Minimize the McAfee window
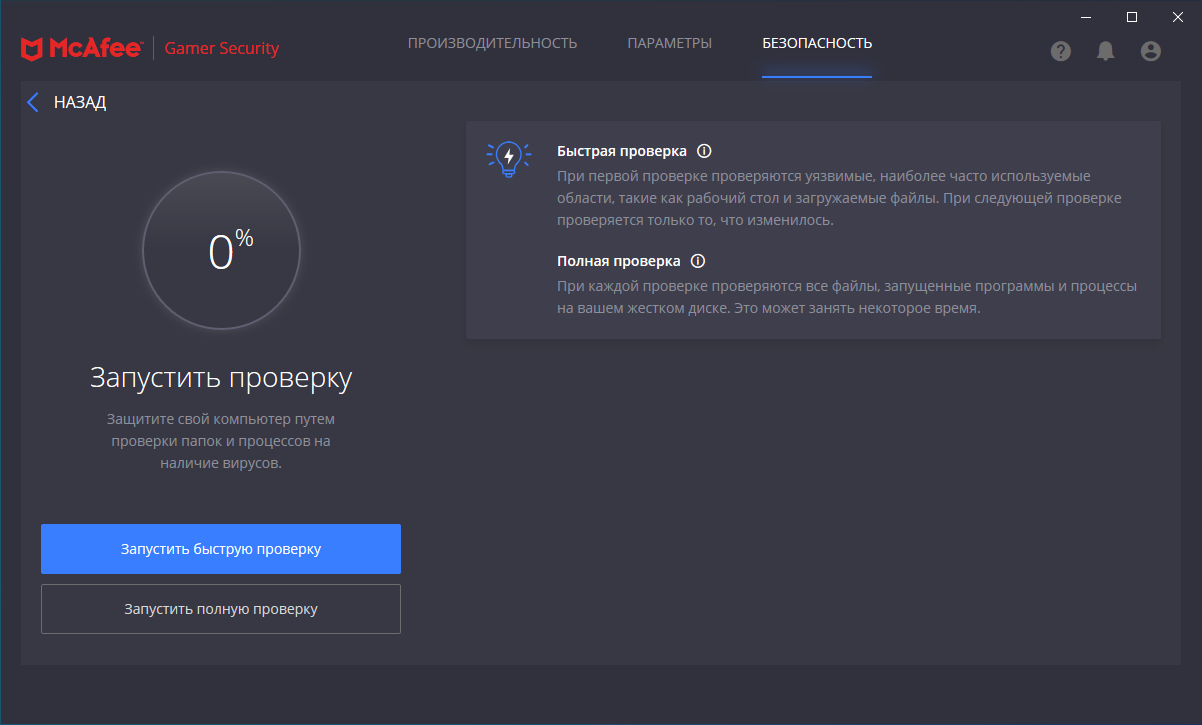 (1086, 16)
